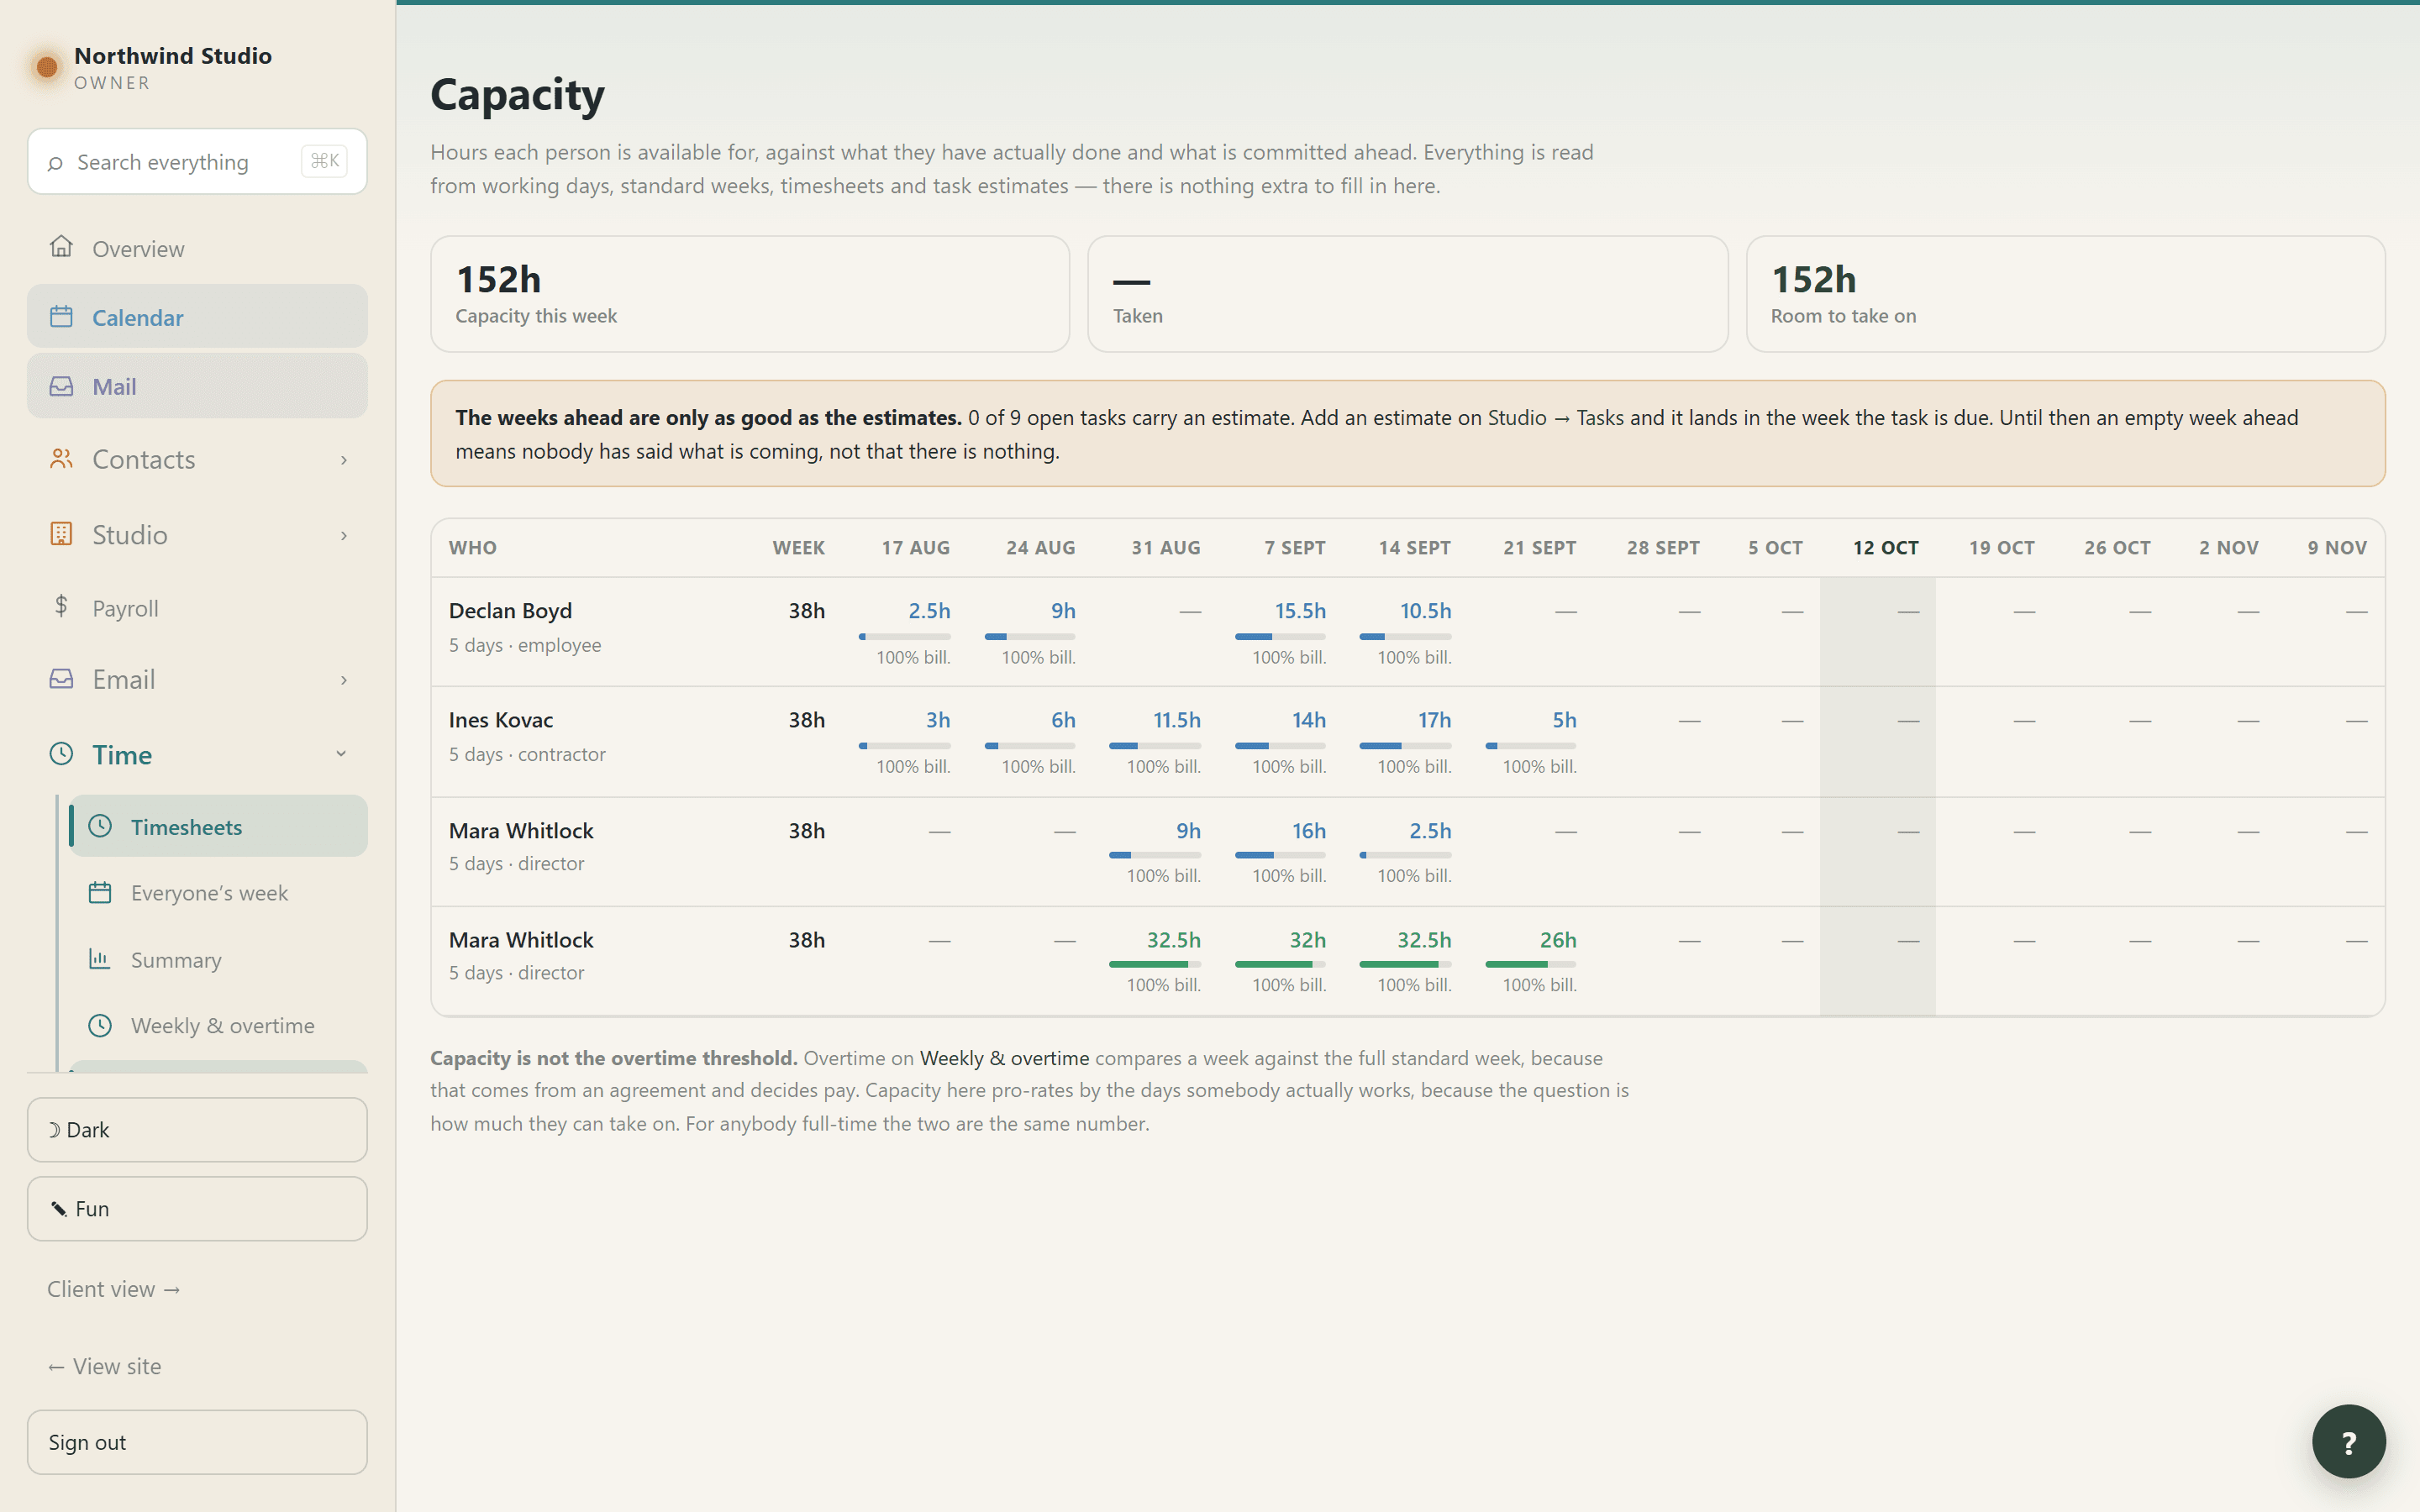This screenshot has width=2420, height=1512.
Task: Open Calendar in the sidebar
Action: pyautogui.click(x=197, y=317)
